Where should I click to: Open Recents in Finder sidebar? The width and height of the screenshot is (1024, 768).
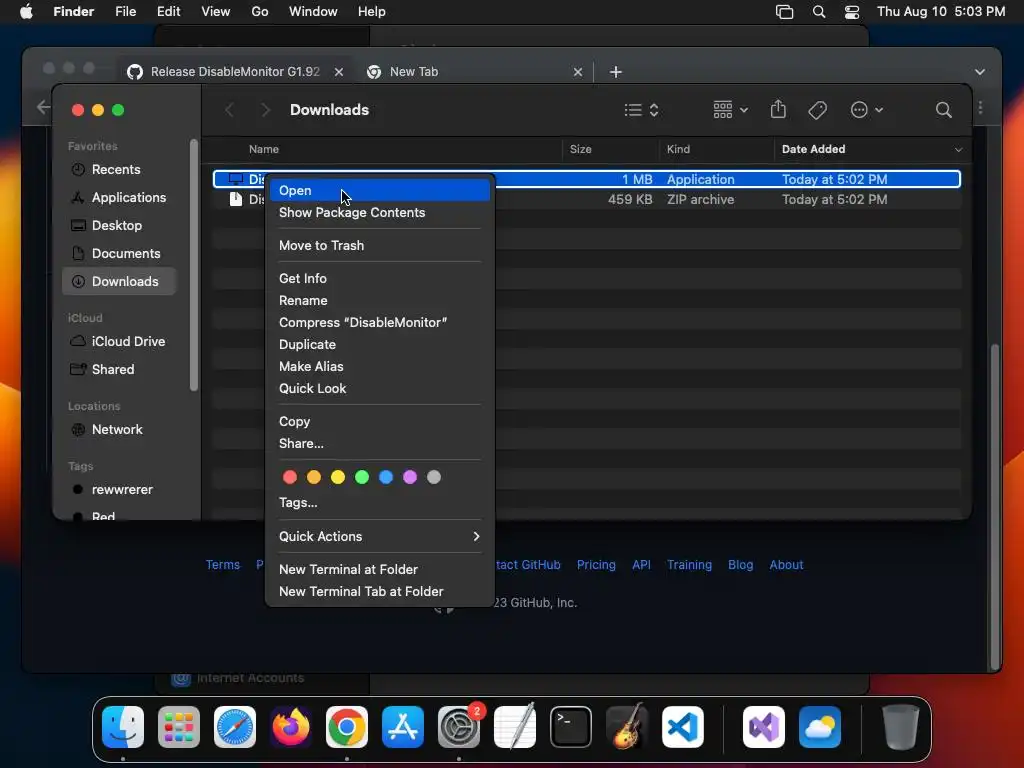[x=119, y=170]
